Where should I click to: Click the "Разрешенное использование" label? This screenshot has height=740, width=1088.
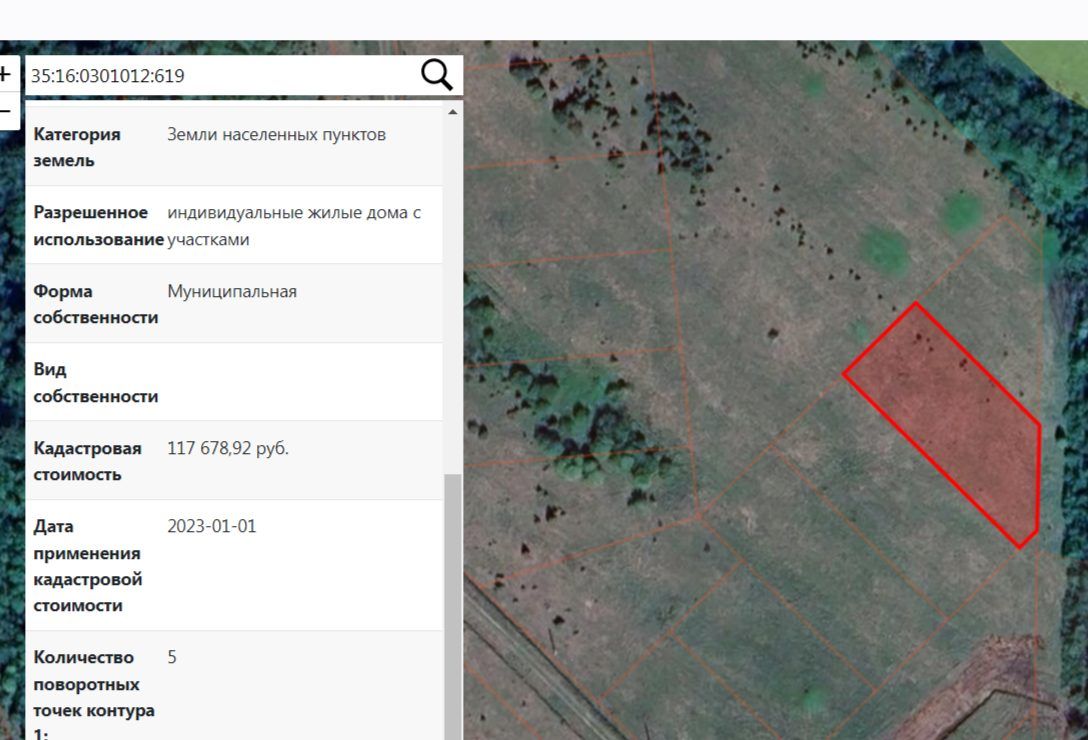(98, 226)
